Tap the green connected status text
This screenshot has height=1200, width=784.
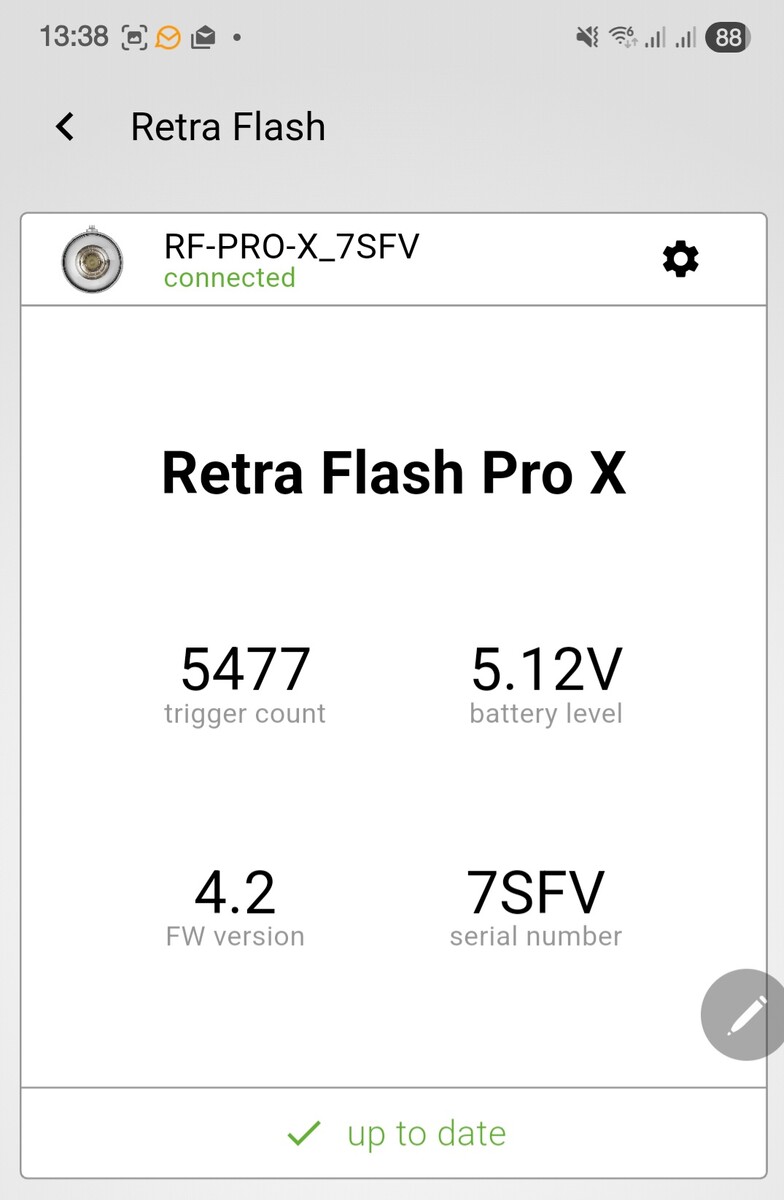[230, 278]
